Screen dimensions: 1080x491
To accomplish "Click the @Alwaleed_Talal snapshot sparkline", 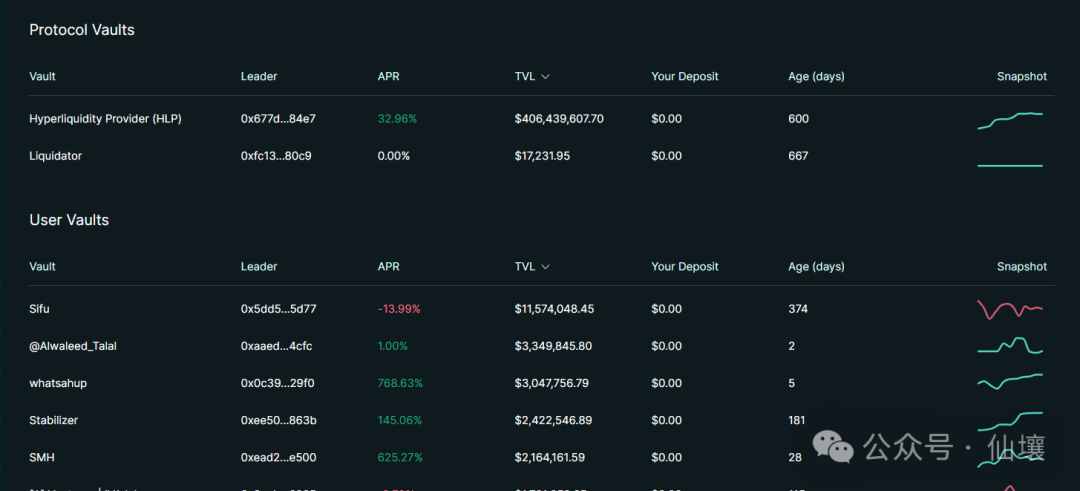I will [1010, 346].
